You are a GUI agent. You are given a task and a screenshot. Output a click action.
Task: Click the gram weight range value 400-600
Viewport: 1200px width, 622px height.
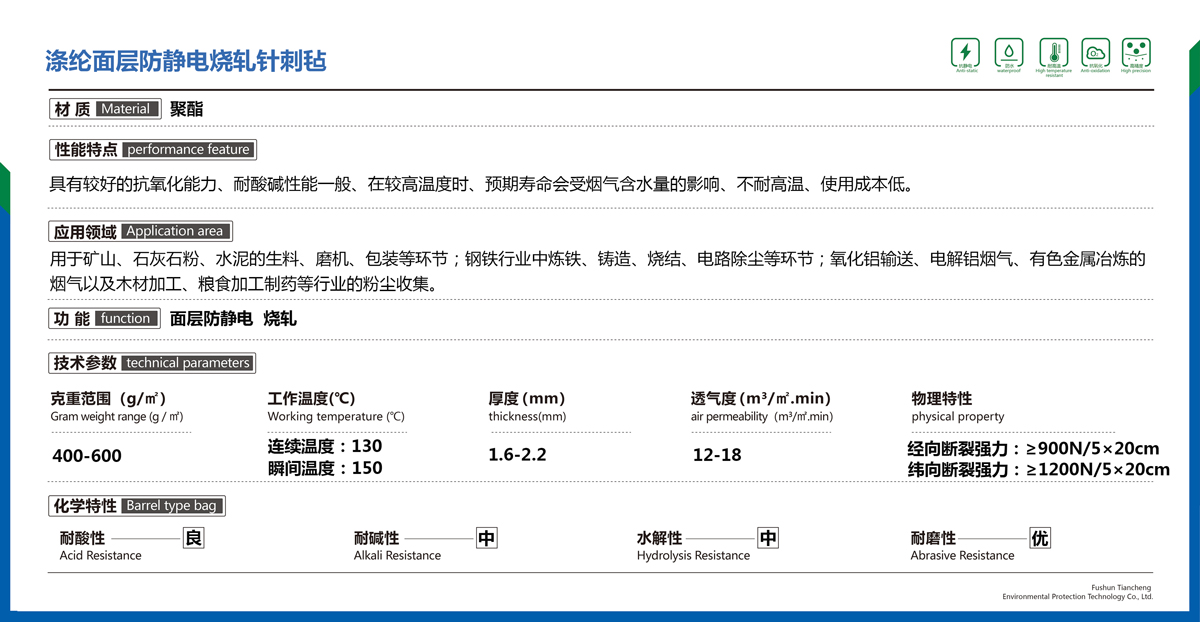tap(86, 456)
